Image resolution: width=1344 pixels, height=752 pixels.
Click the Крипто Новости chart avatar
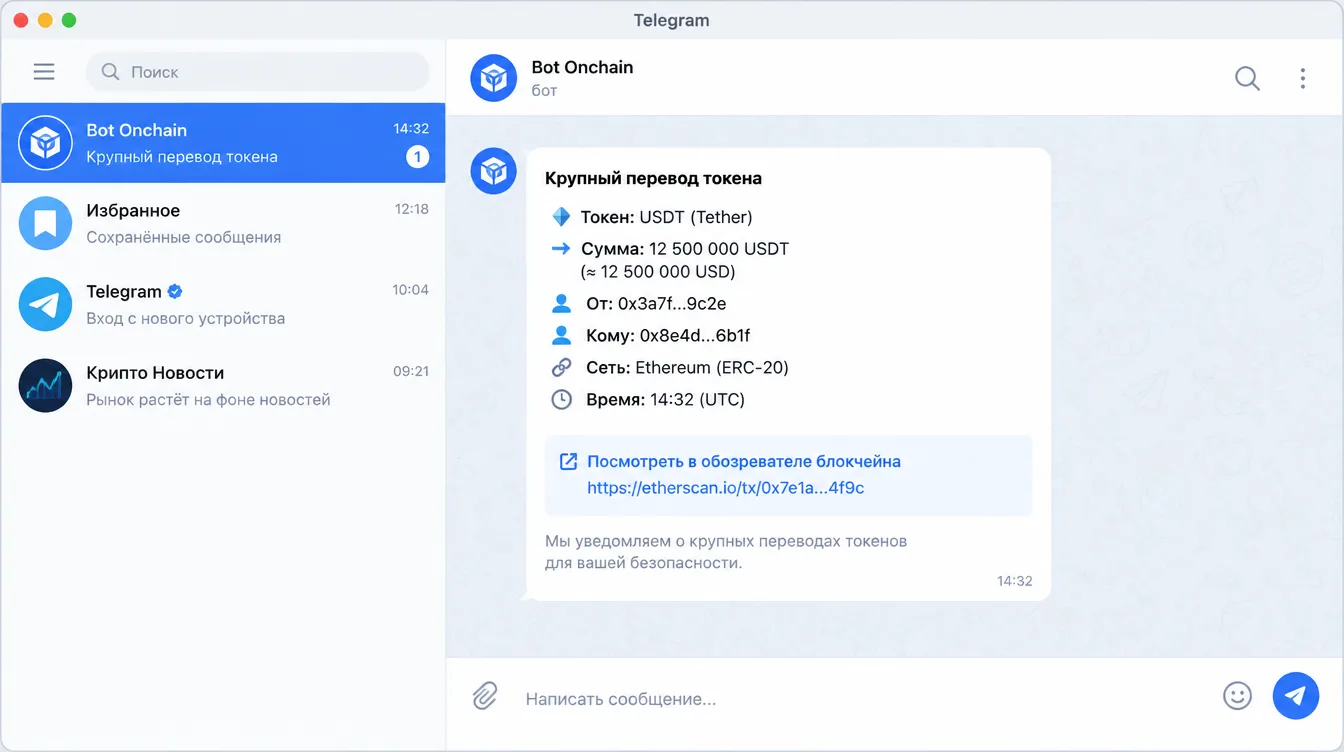point(45,386)
